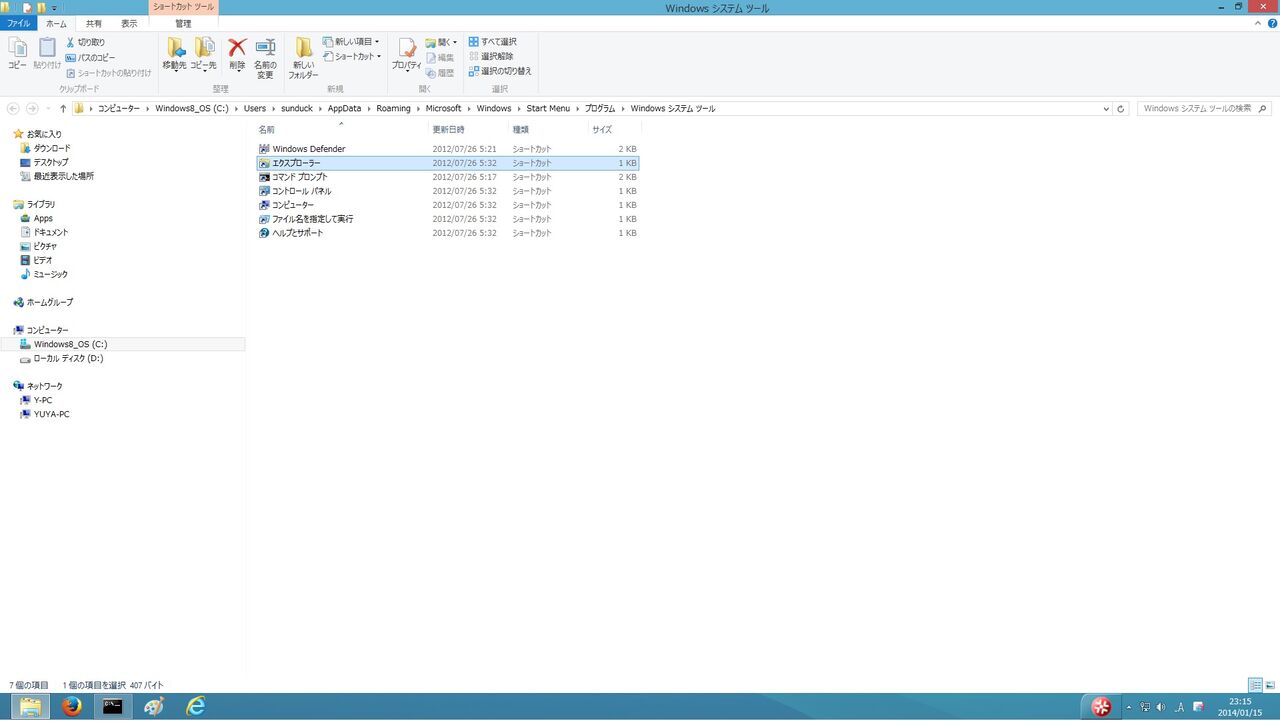Click ダウンロード in the navigation pane
The height and width of the screenshot is (721, 1280).
click(x=52, y=148)
